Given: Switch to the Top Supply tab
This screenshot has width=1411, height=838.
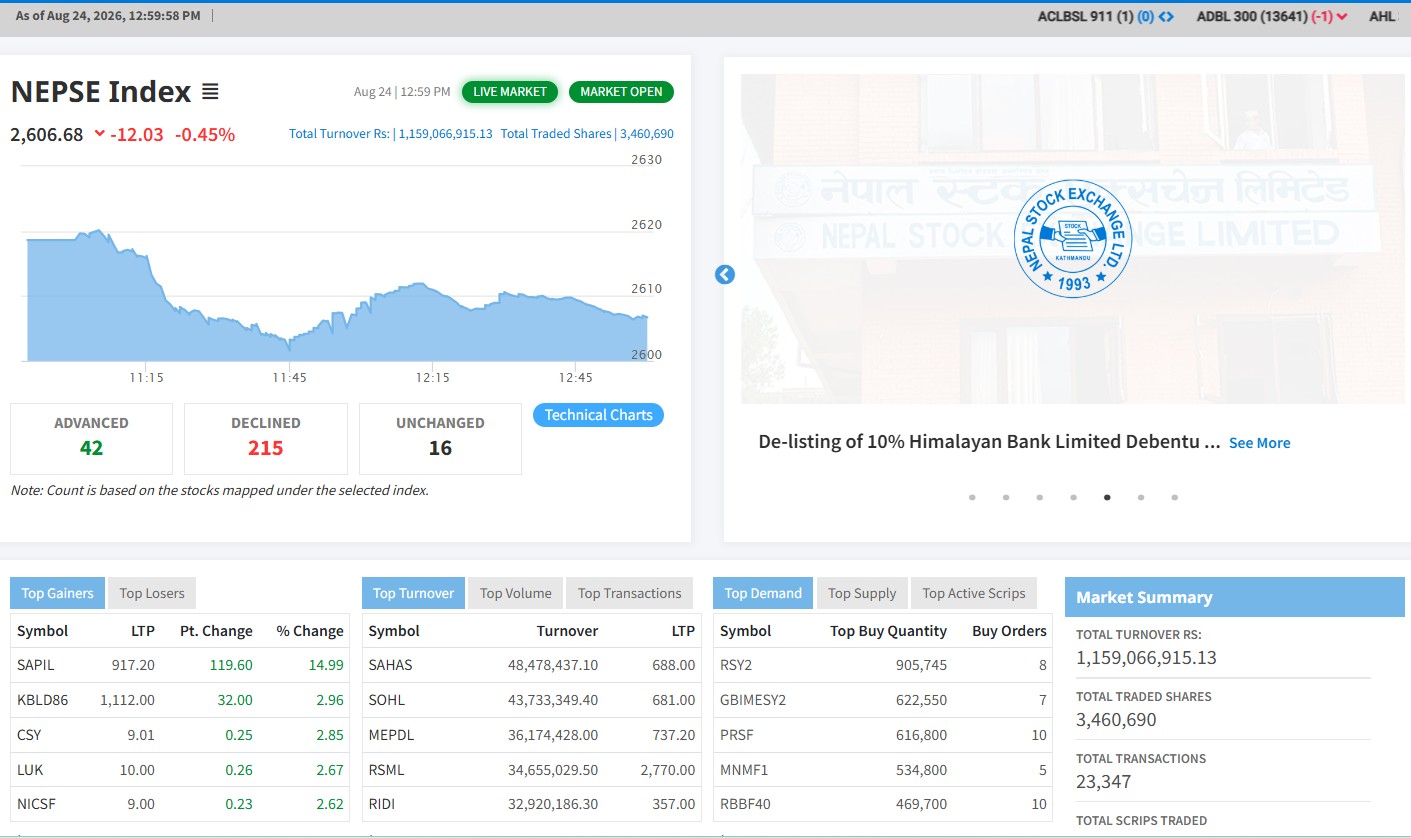Looking at the screenshot, I should [862, 593].
